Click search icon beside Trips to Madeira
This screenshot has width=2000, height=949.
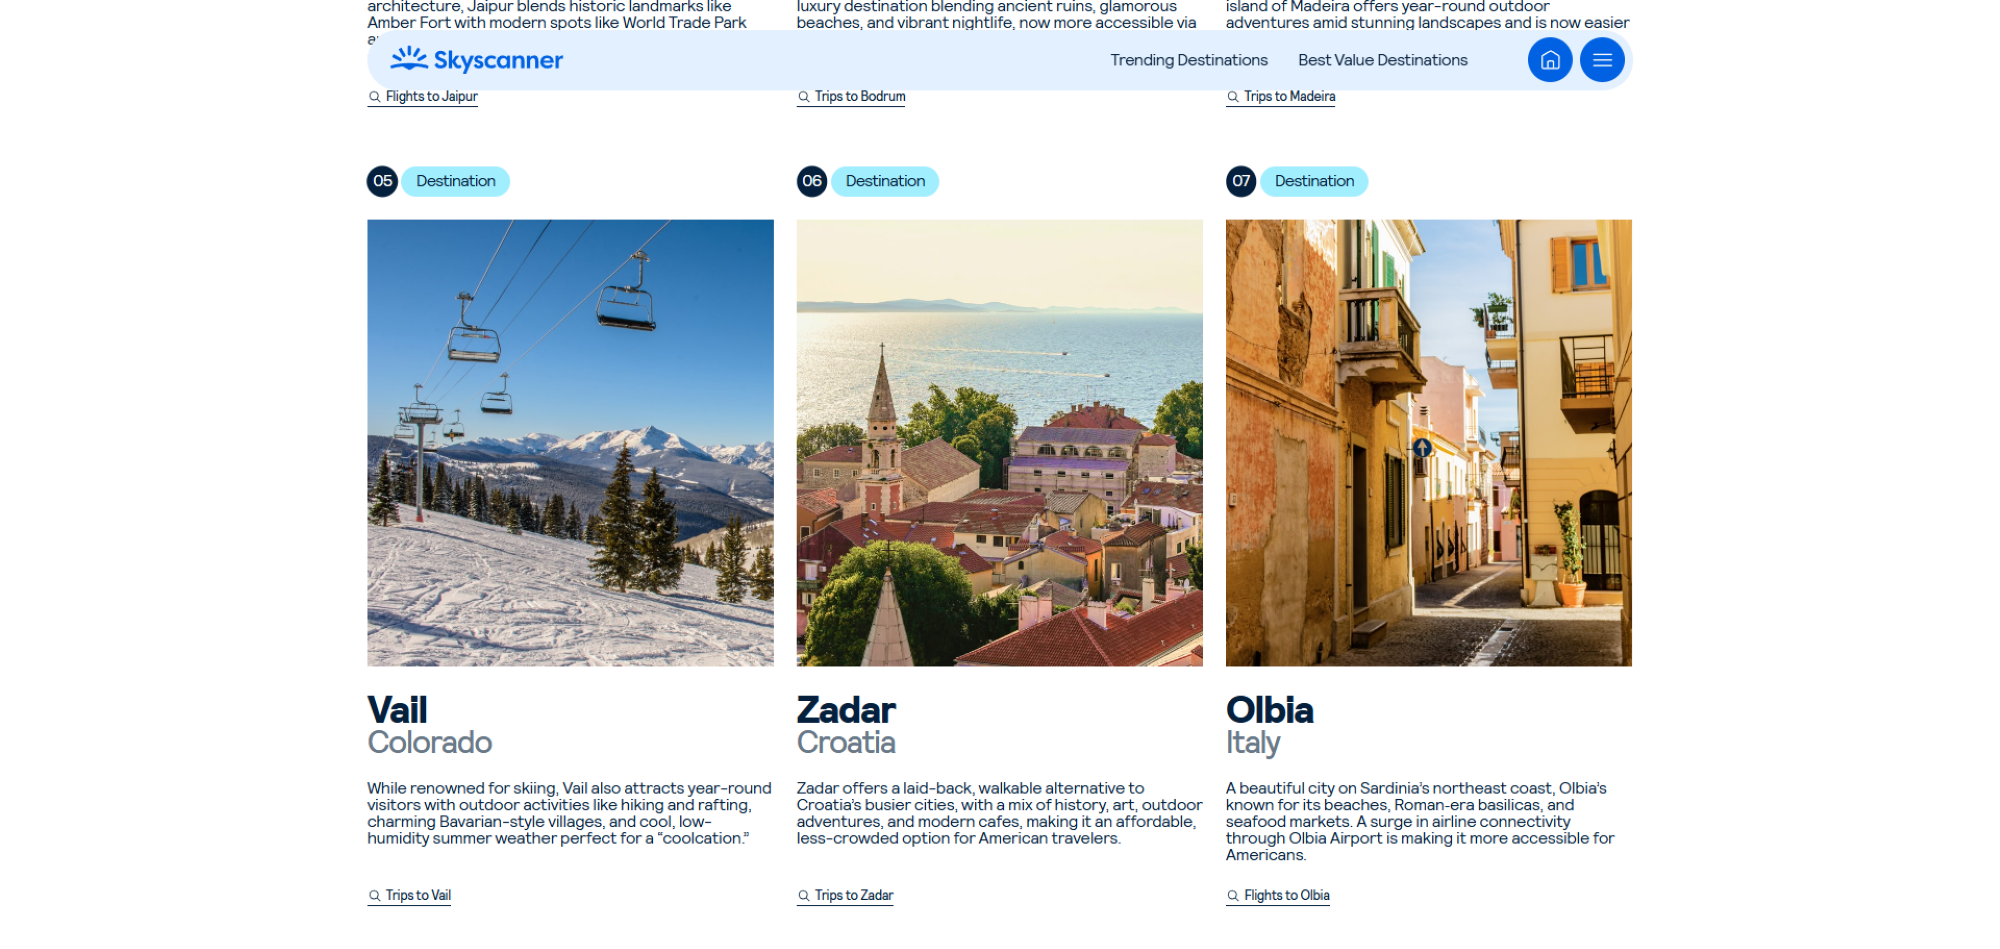(1233, 97)
